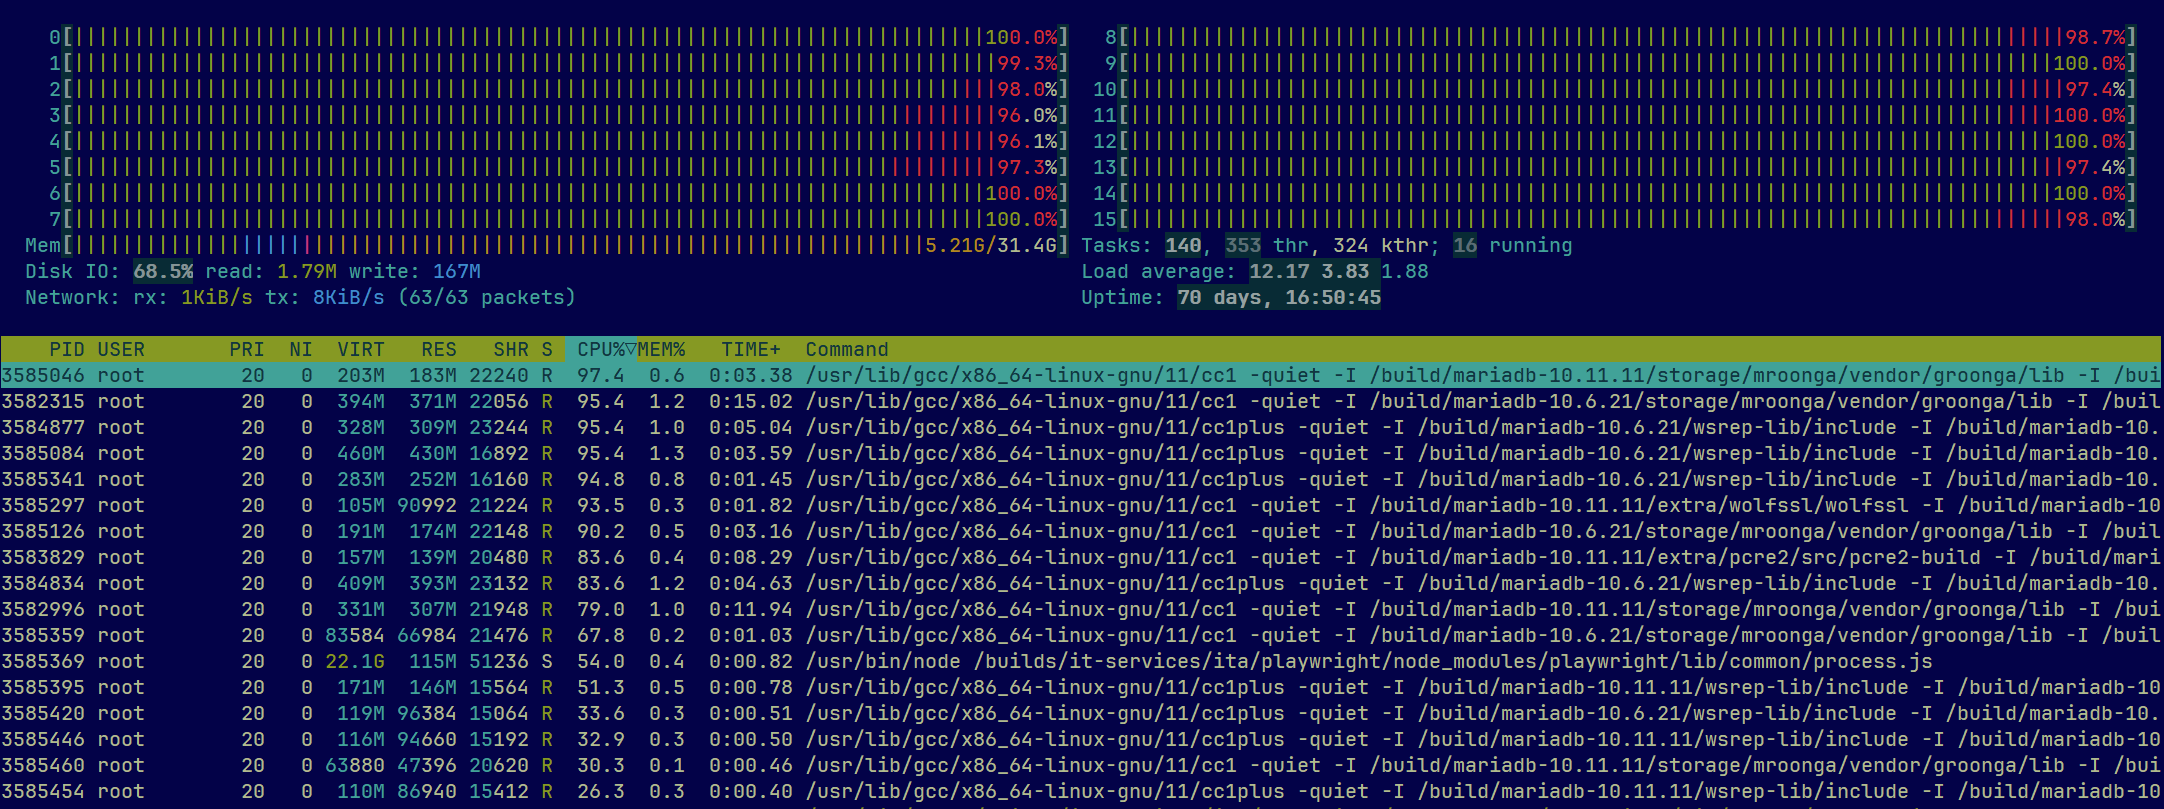
Task: Click the PRI column header
Action: coord(247,349)
